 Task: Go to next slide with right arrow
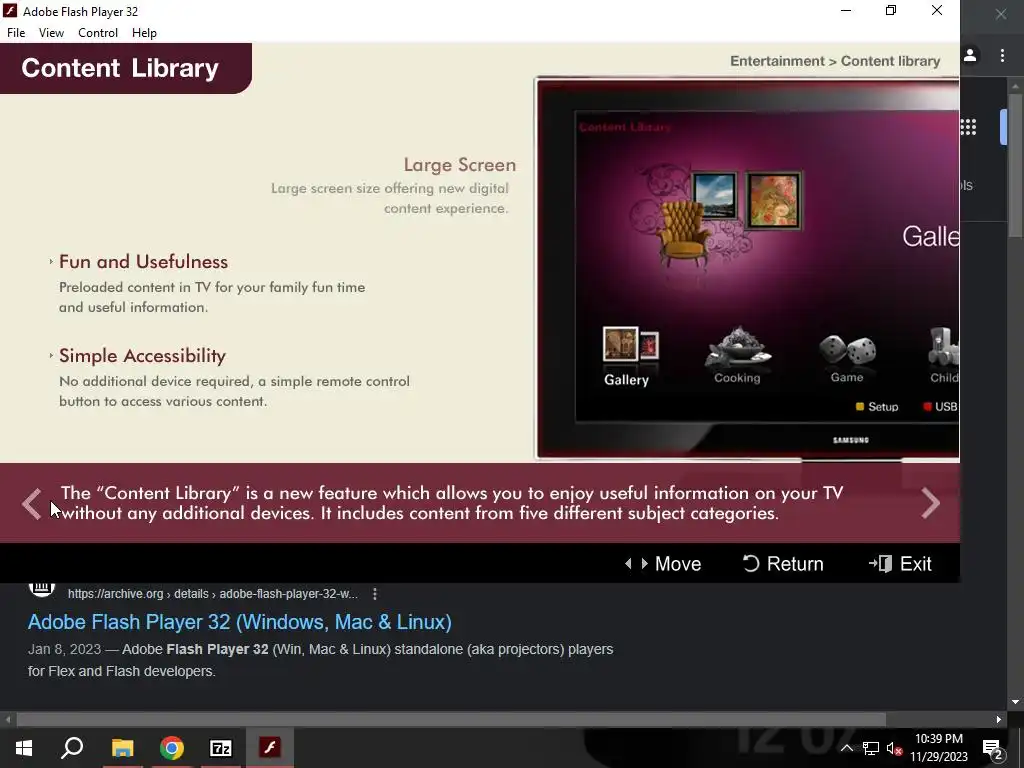click(931, 503)
